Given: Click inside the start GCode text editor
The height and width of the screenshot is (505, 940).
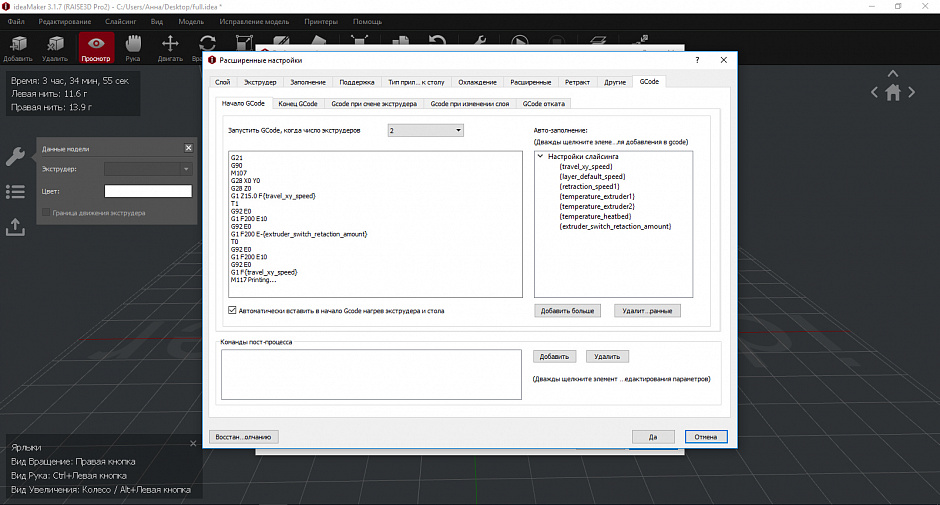Looking at the screenshot, I should [x=375, y=224].
